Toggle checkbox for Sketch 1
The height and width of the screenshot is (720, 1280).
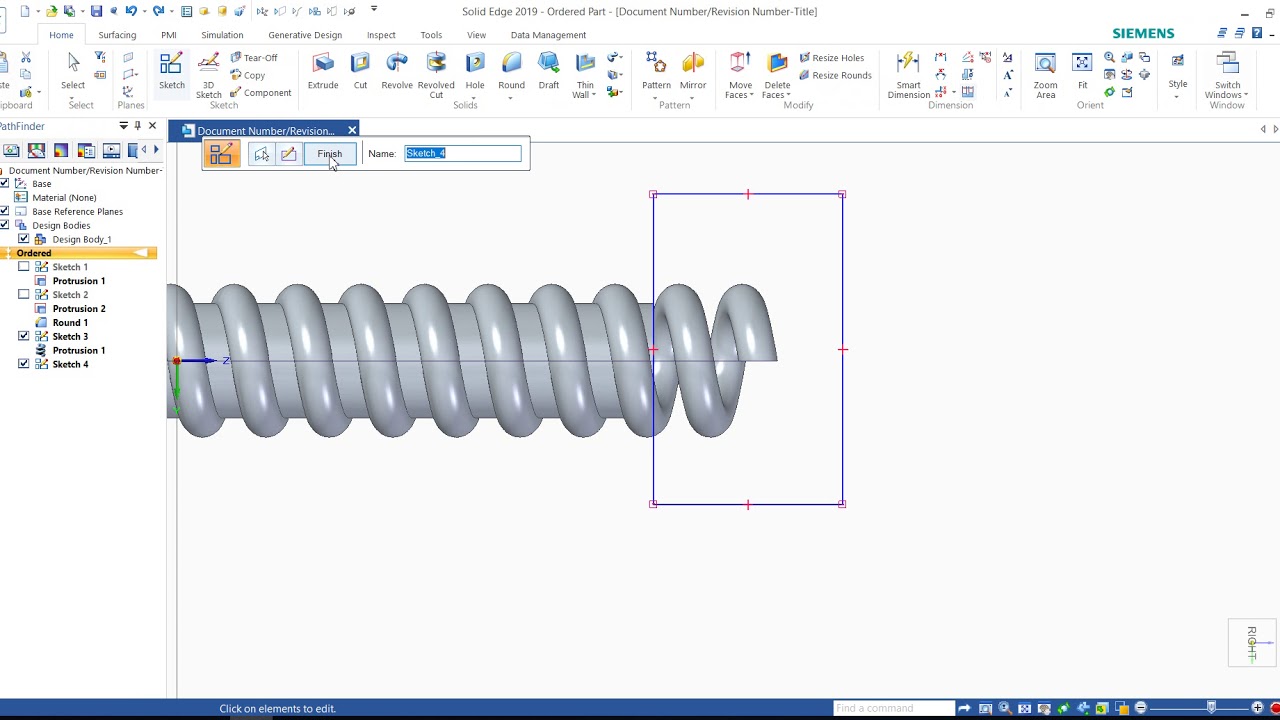(24, 267)
